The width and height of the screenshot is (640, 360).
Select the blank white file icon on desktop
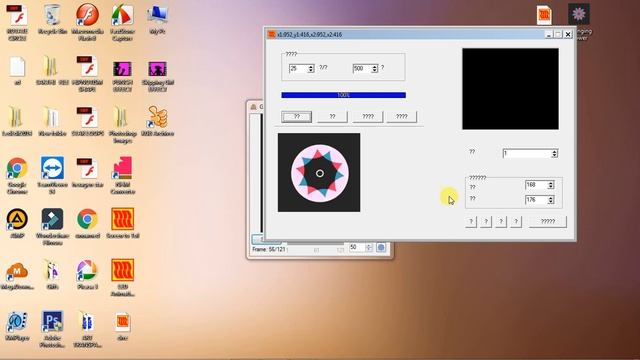pos(17,67)
